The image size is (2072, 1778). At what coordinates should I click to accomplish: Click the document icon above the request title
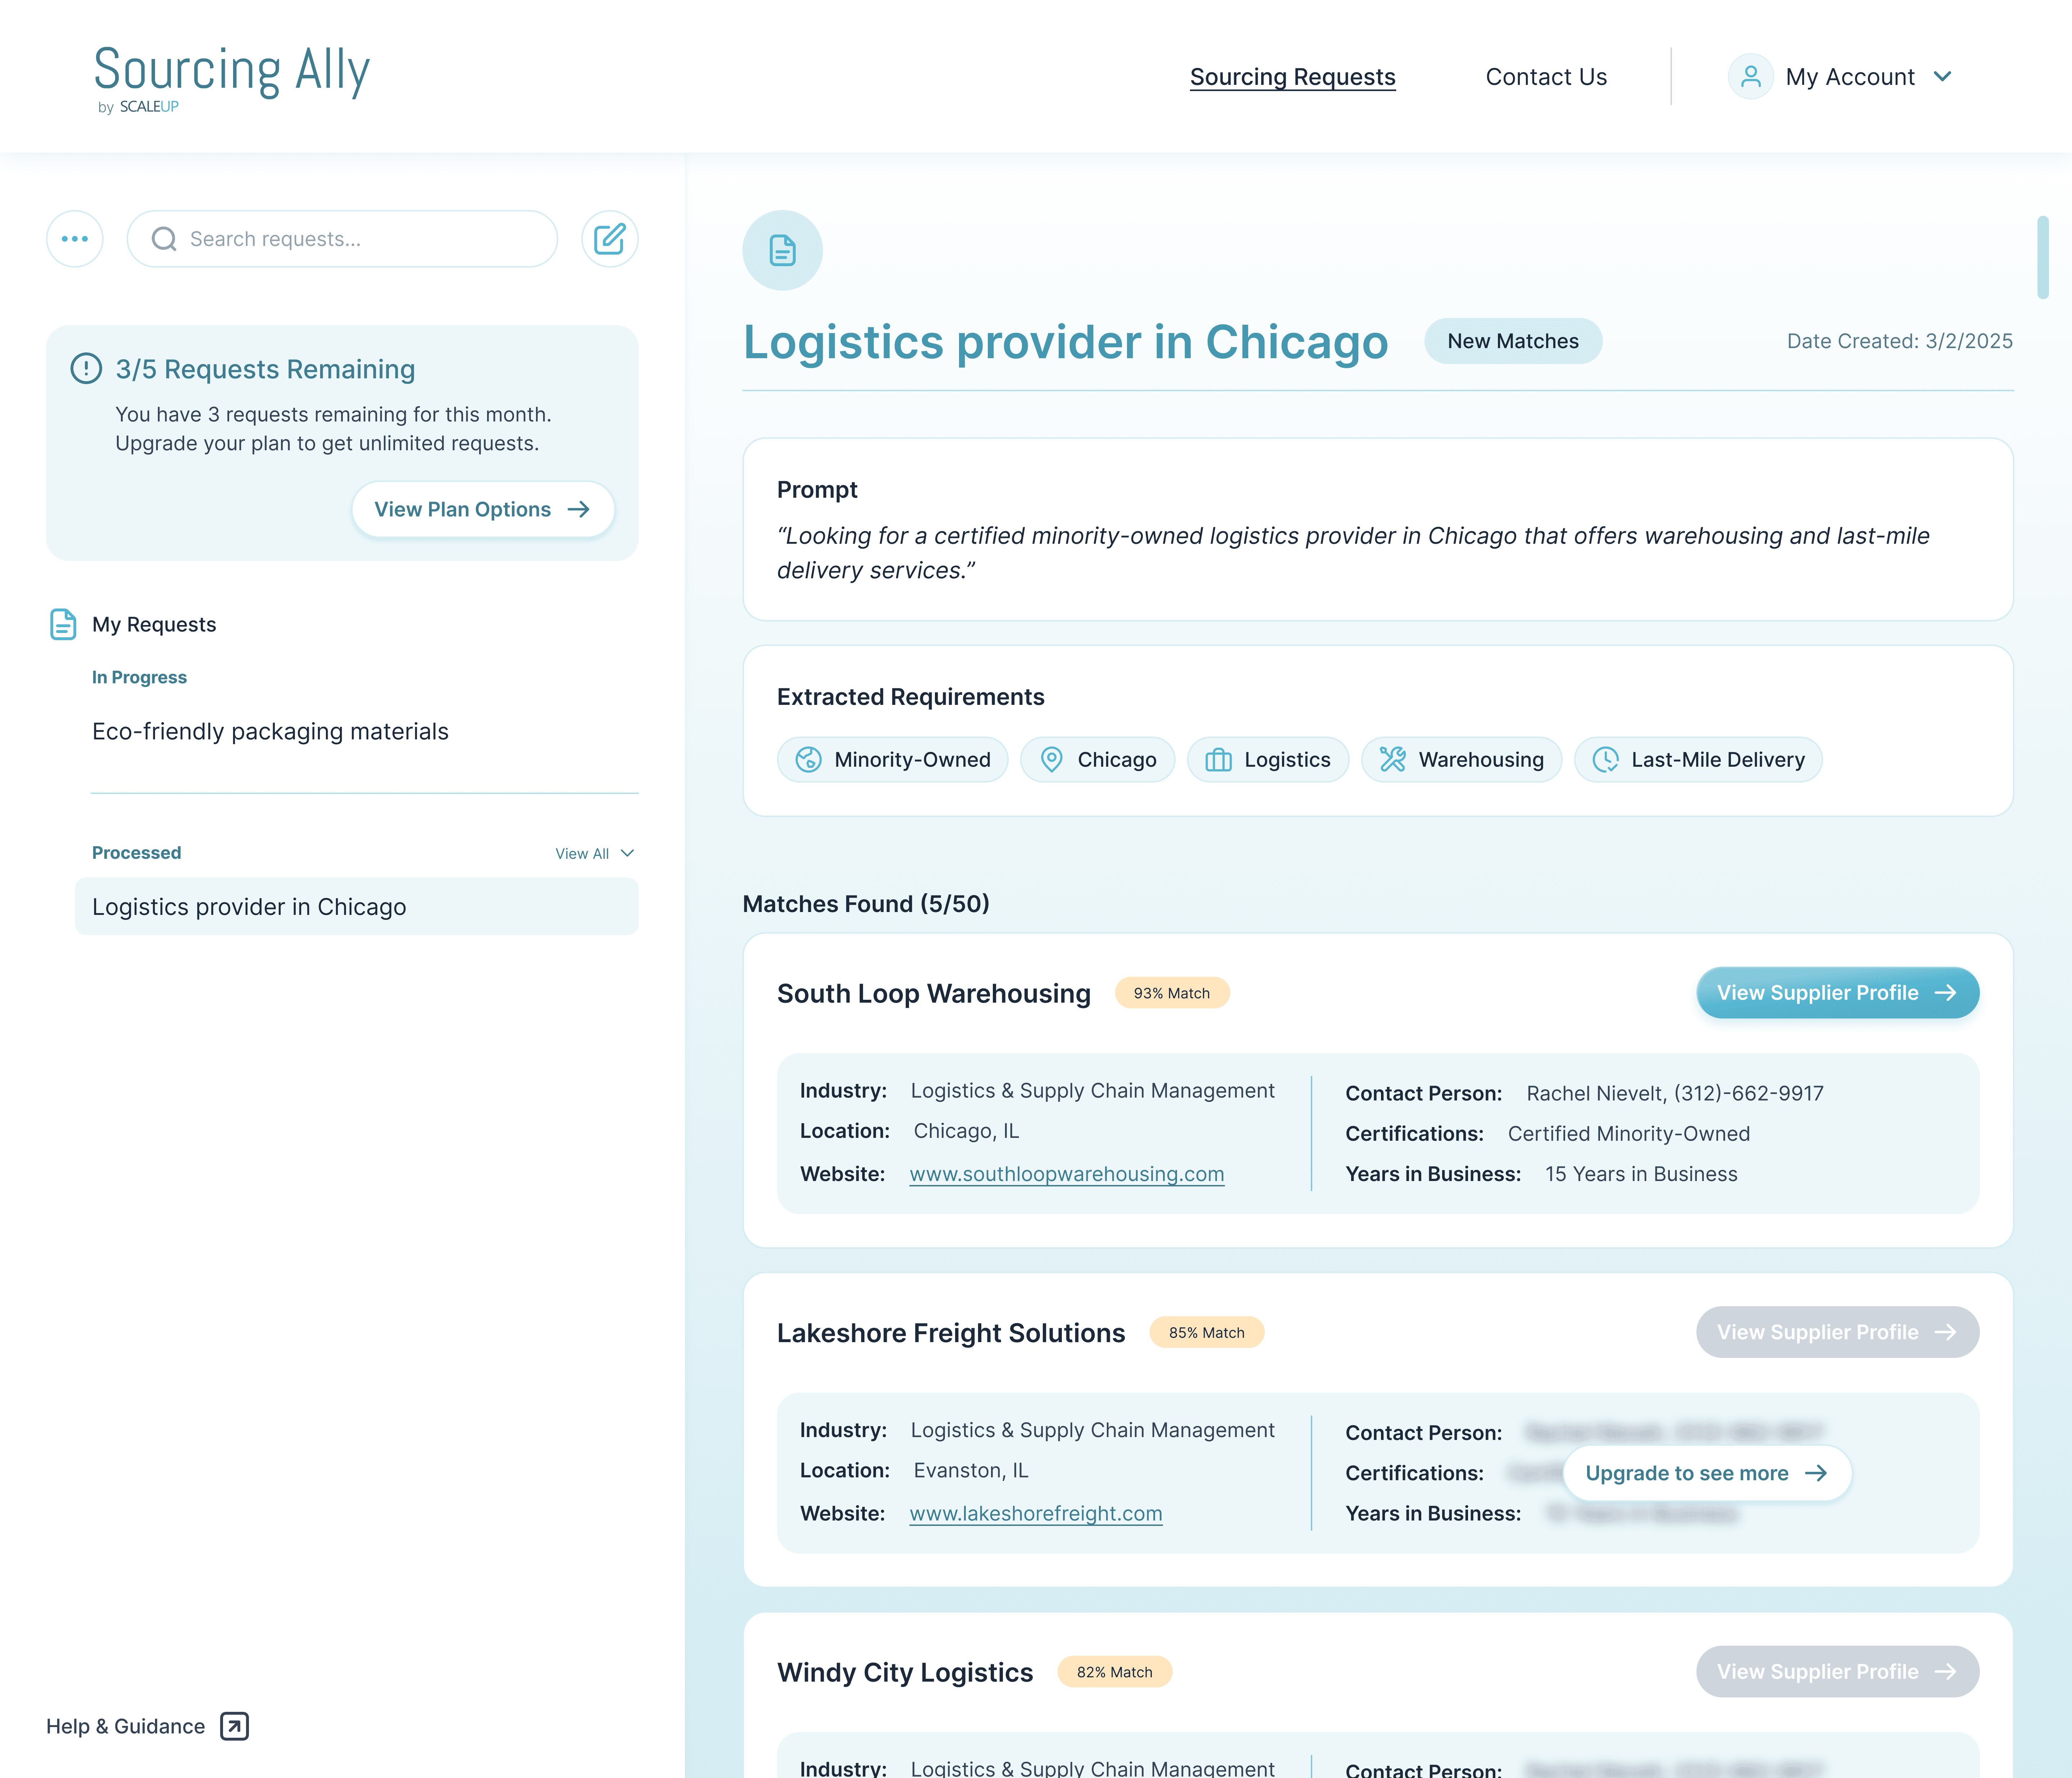point(783,250)
